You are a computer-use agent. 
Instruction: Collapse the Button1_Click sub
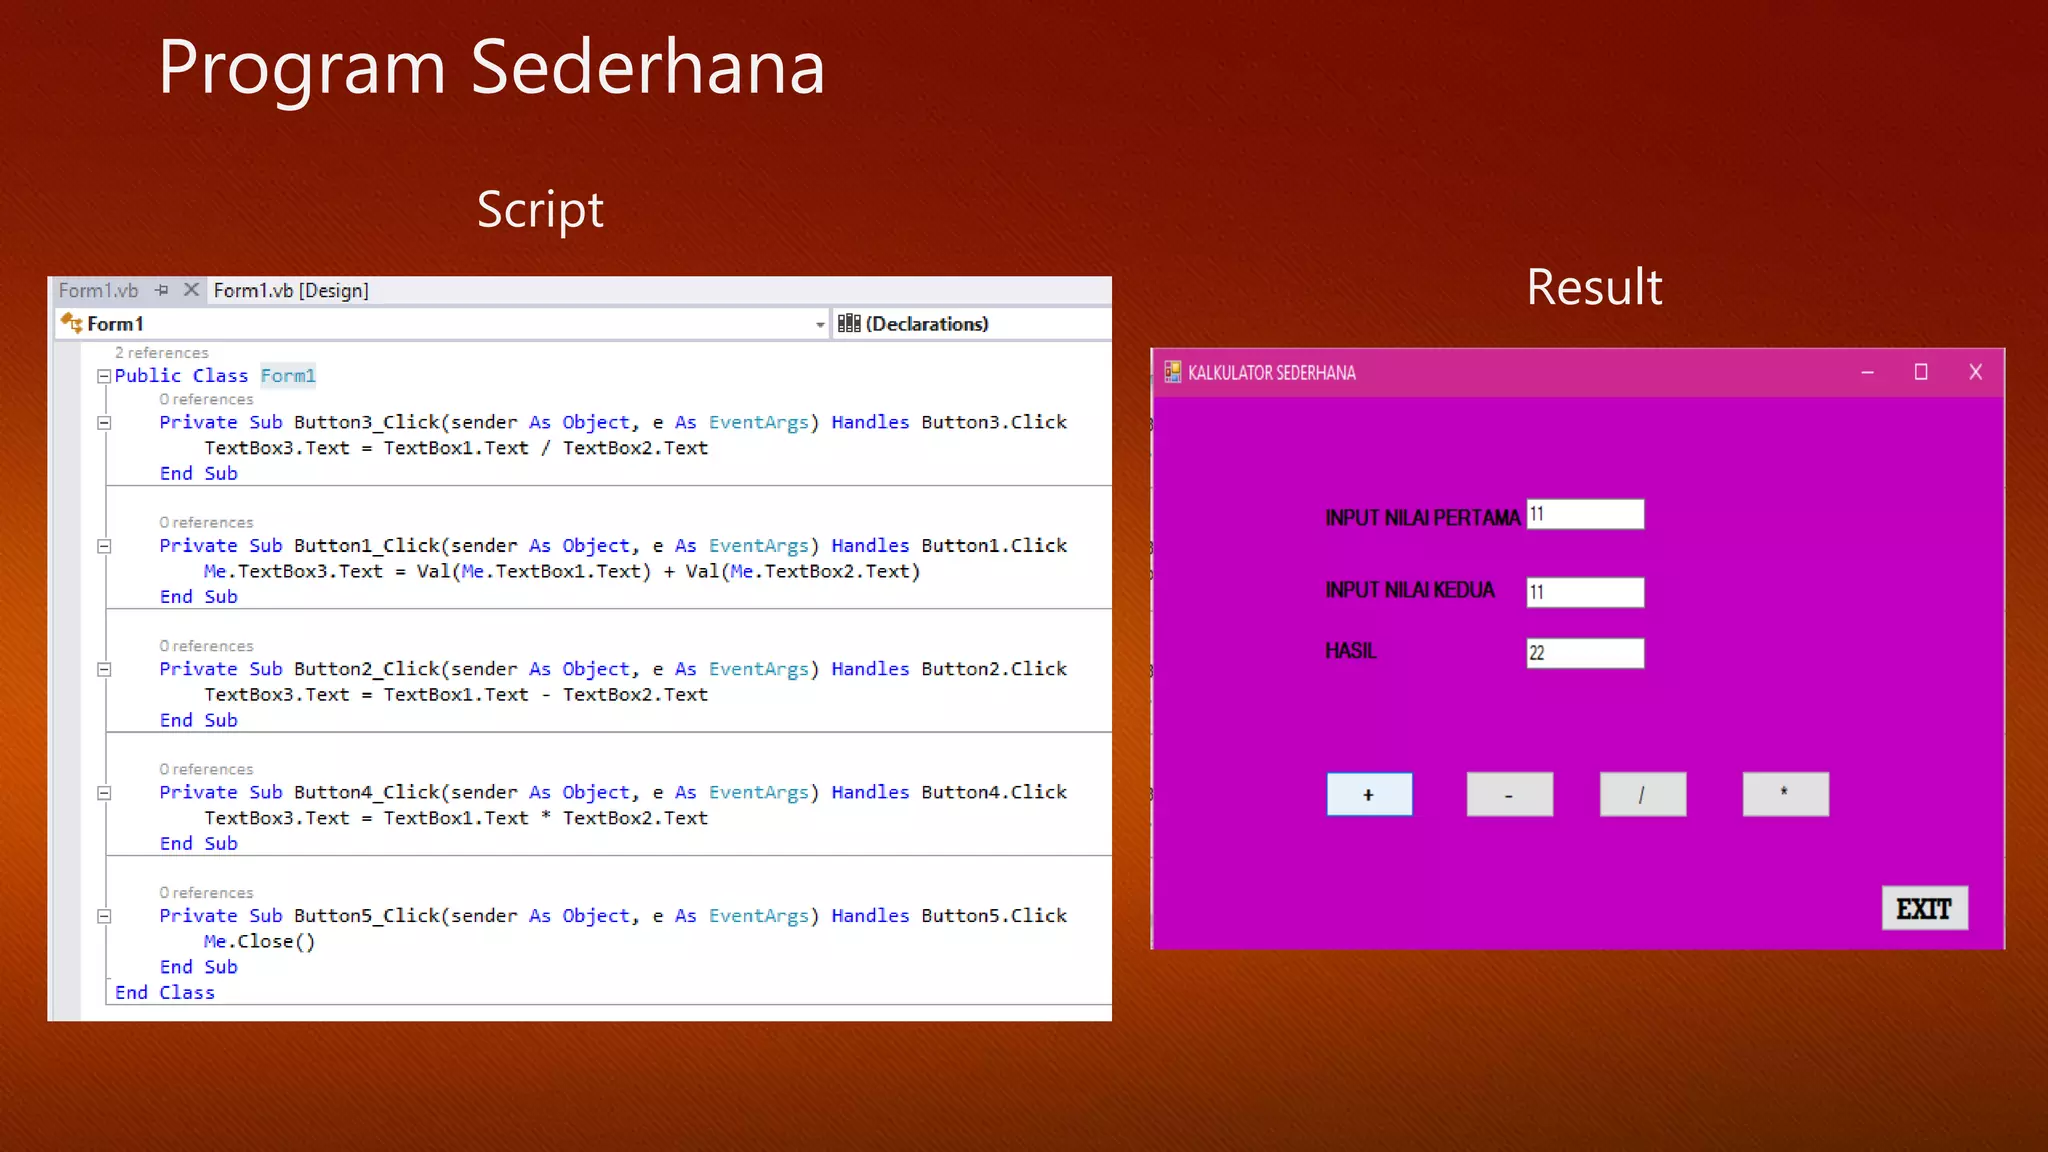pos(103,546)
